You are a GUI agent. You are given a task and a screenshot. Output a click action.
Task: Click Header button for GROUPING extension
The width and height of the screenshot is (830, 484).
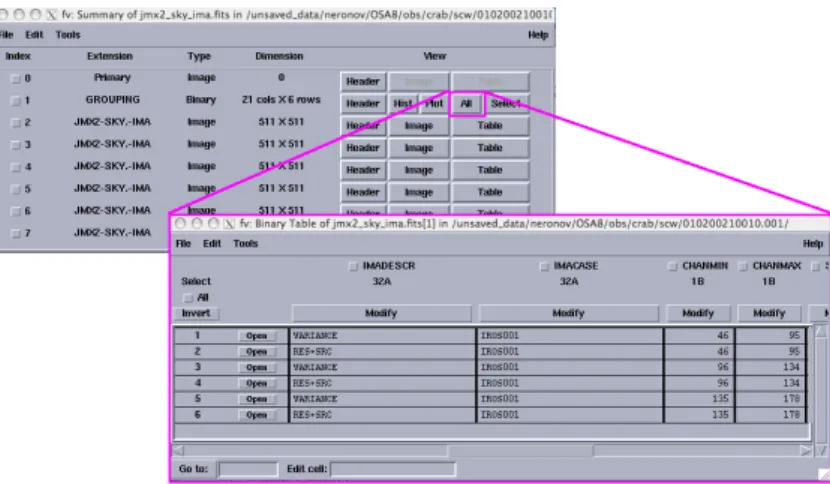[x=363, y=104]
